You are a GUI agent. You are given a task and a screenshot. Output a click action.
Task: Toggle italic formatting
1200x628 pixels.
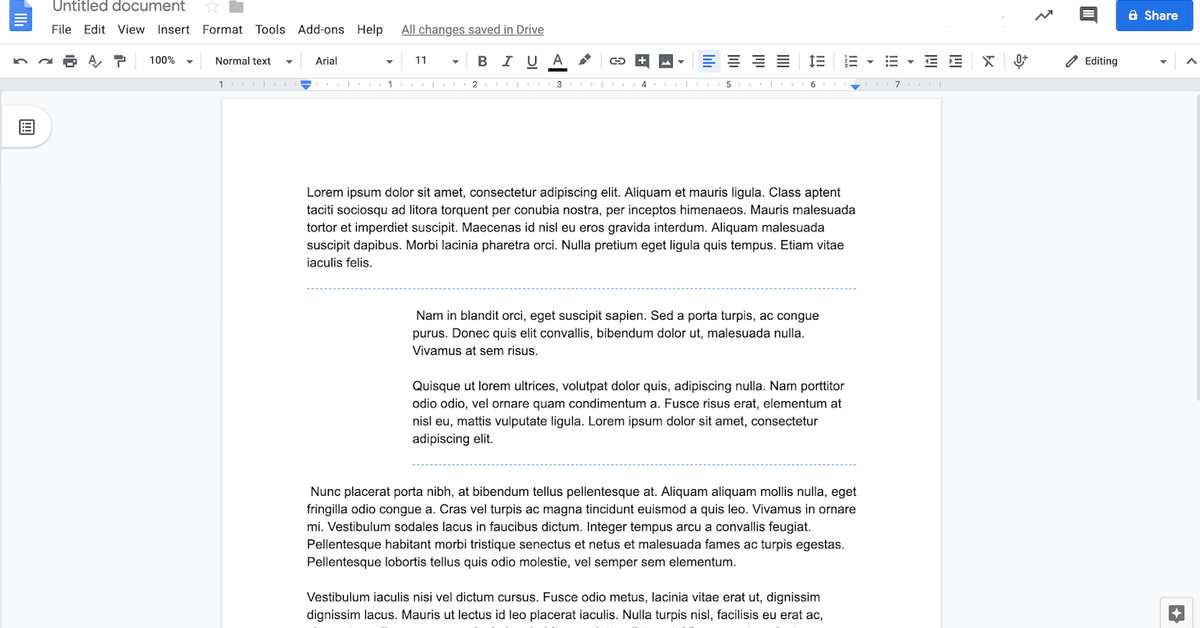(x=507, y=61)
